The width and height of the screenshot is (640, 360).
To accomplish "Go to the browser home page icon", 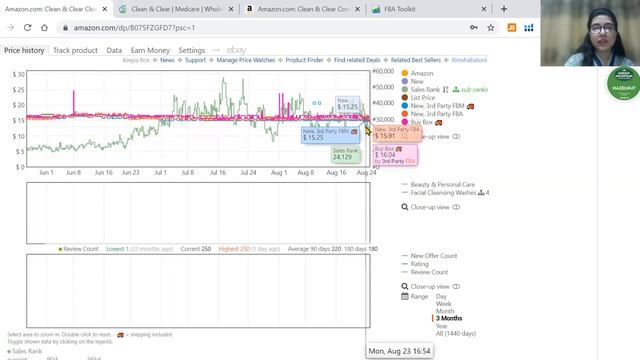I will (44, 28).
